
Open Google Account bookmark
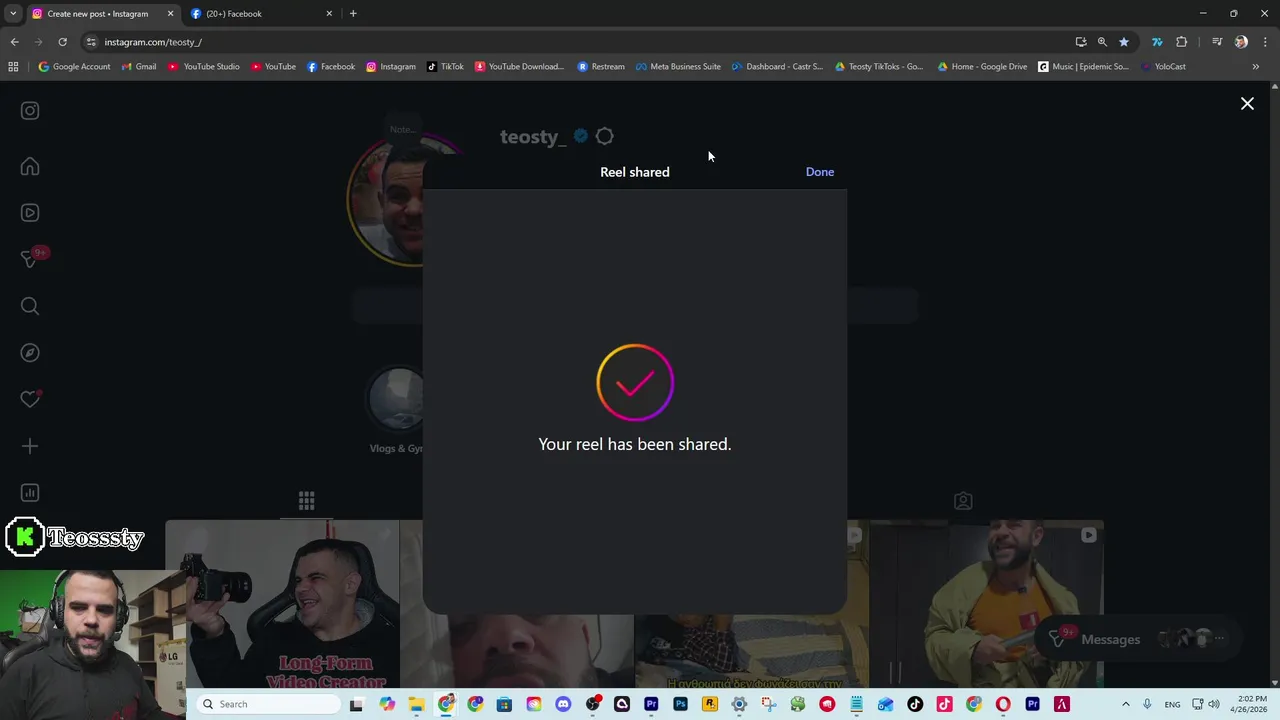(74, 67)
